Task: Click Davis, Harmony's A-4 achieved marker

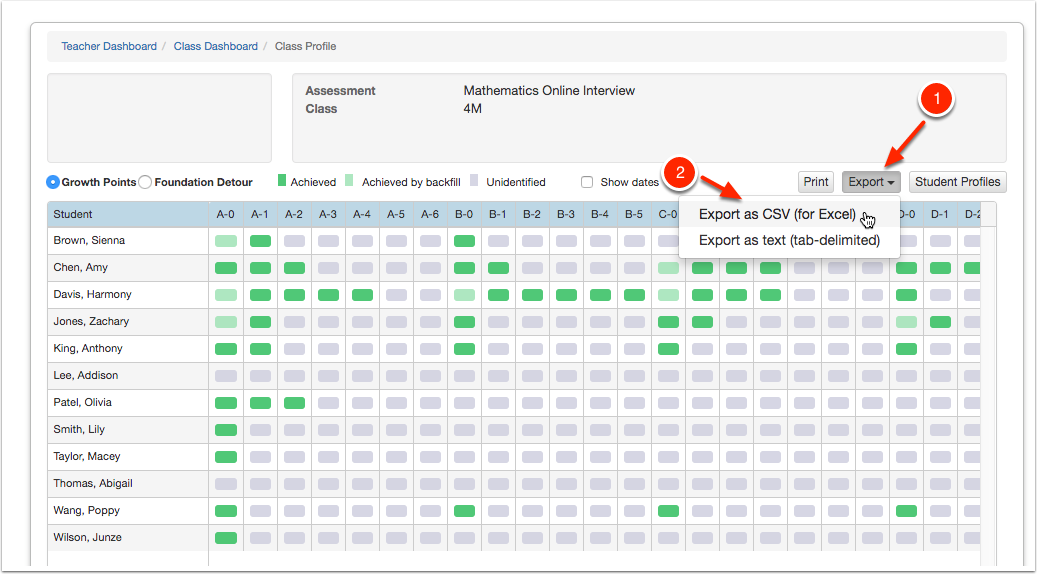Action: 362,295
